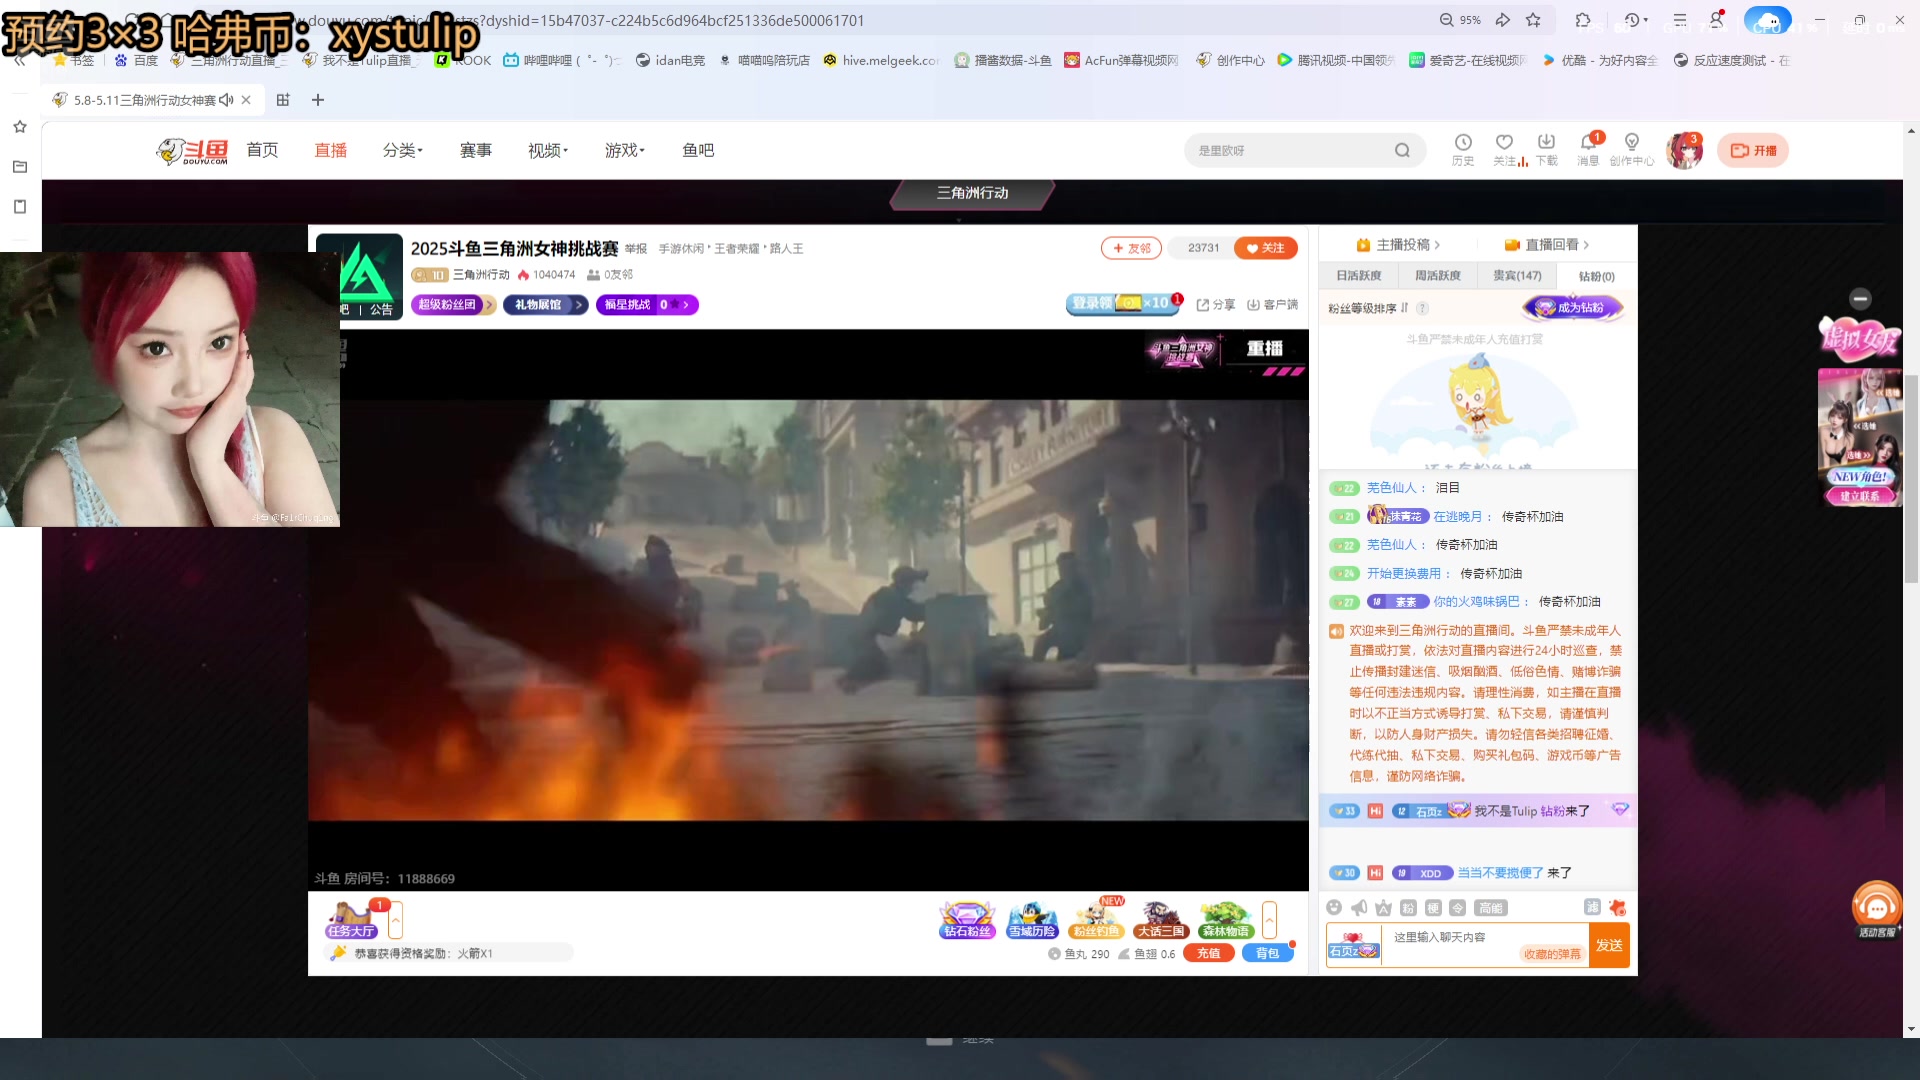Click the browser extensions puzzle icon
The height and width of the screenshot is (1080, 1920).
tap(1582, 20)
